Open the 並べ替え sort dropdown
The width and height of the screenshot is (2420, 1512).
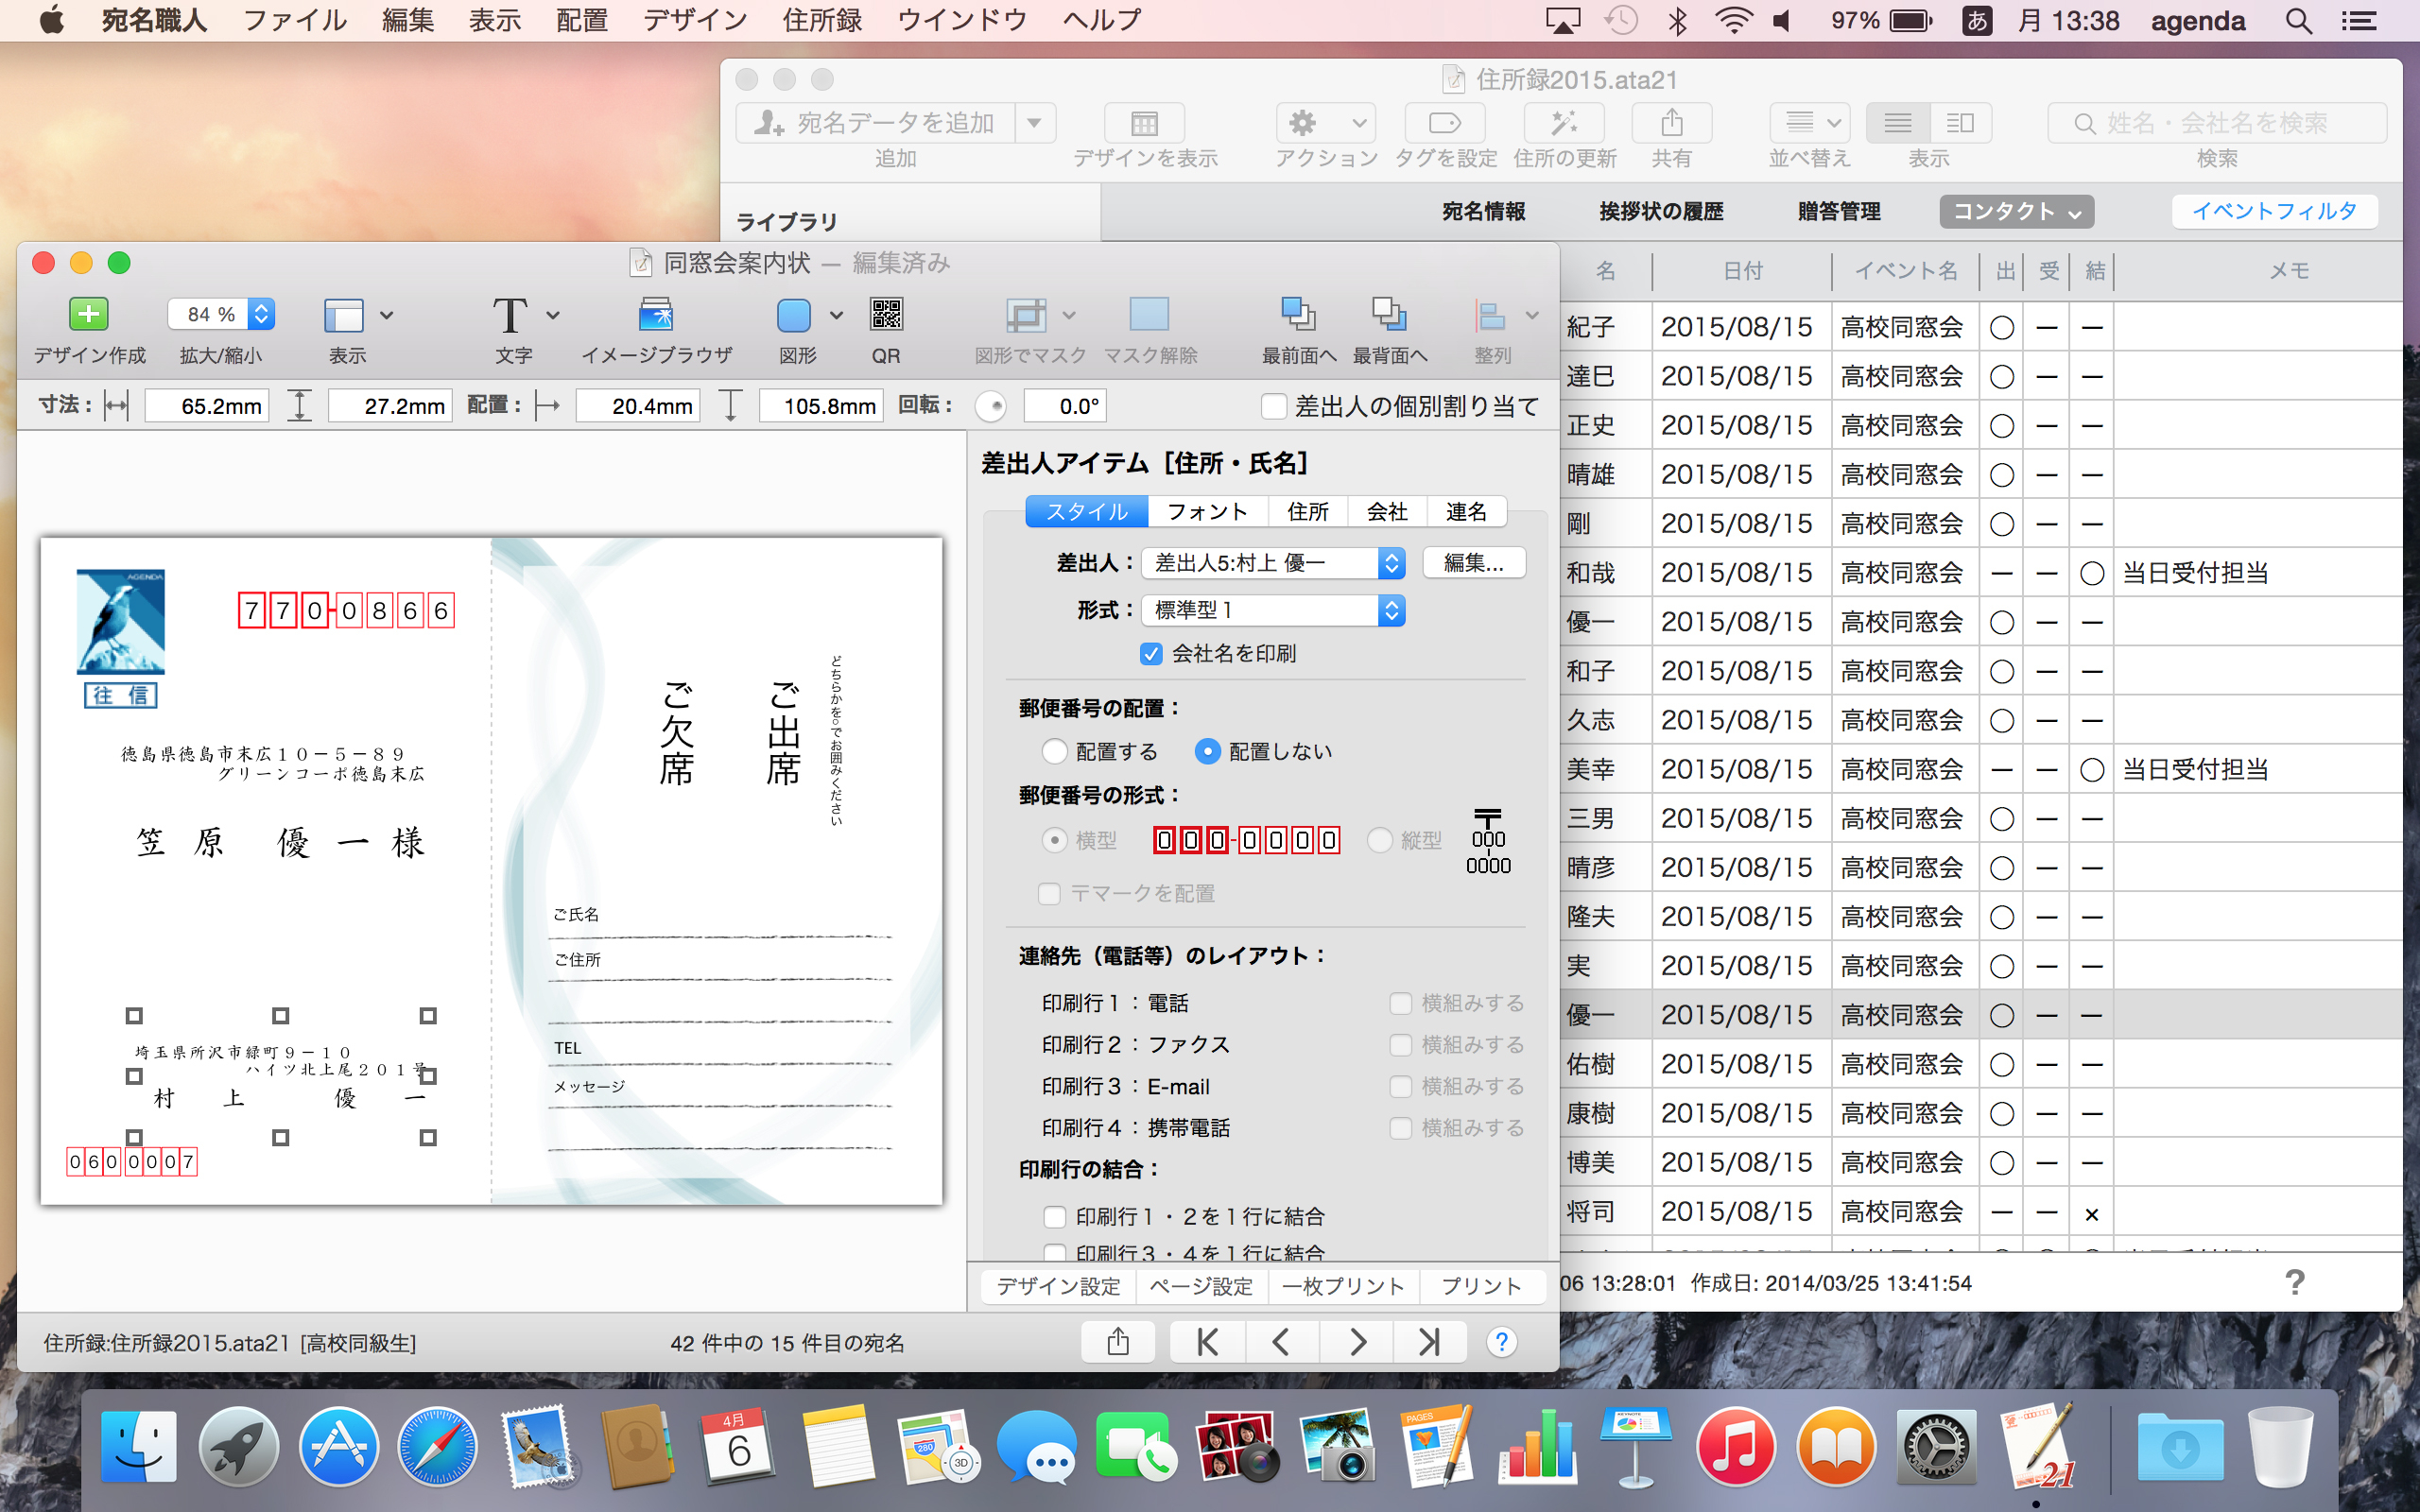point(1810,123)
